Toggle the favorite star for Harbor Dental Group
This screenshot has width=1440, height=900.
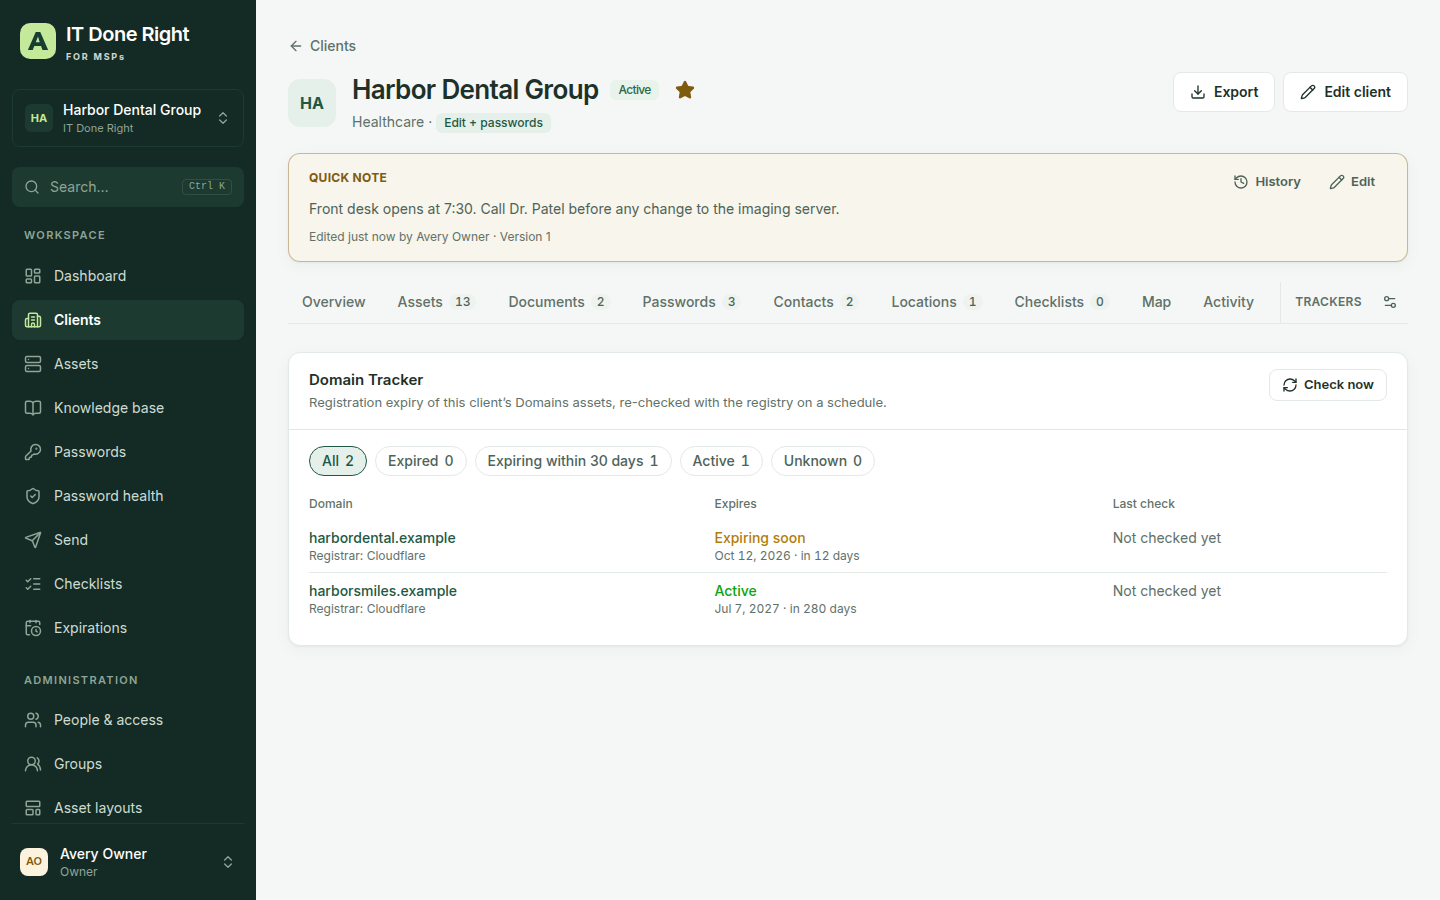coord(685,90)
